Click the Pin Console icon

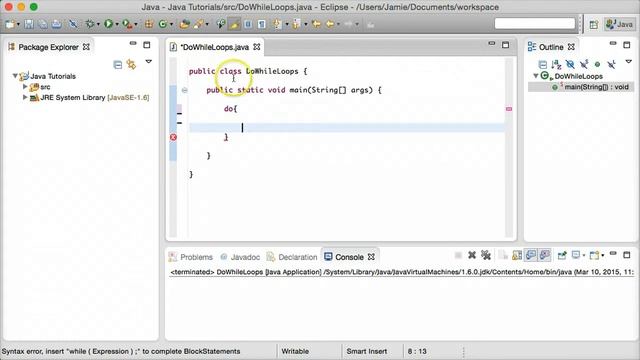[x=562, y=256]
